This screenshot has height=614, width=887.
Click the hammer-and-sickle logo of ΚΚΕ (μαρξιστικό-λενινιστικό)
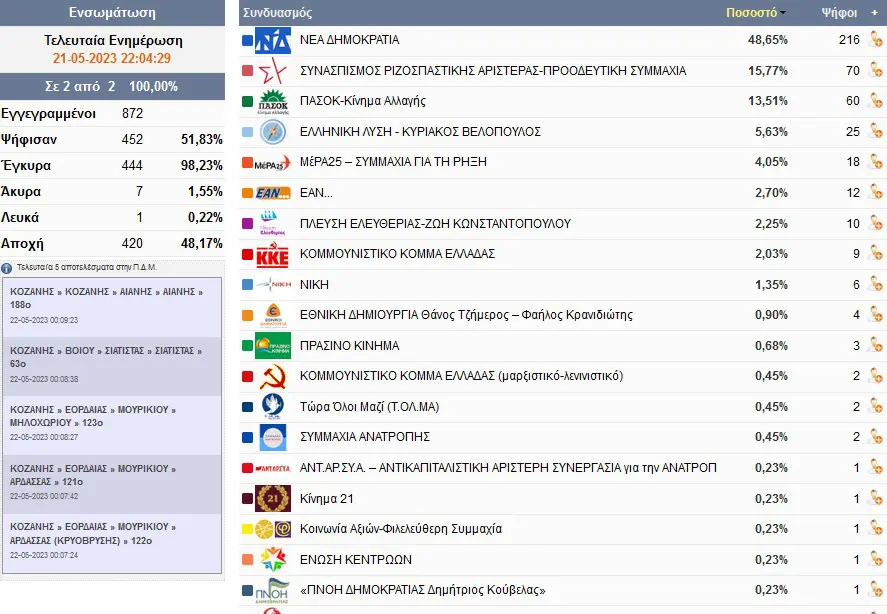coord(273,376)
